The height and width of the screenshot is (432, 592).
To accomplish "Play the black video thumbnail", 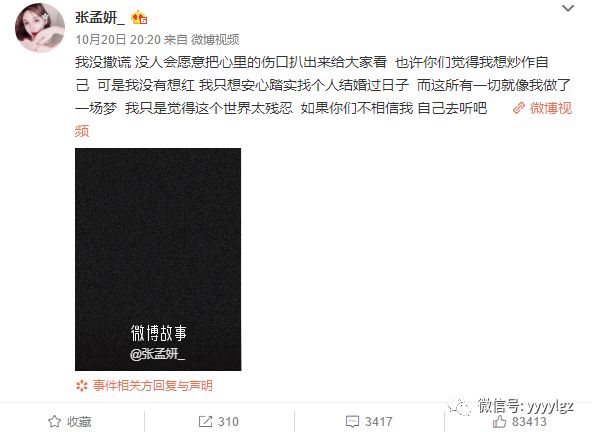I will pyautogui.click(x=158, y=259).
